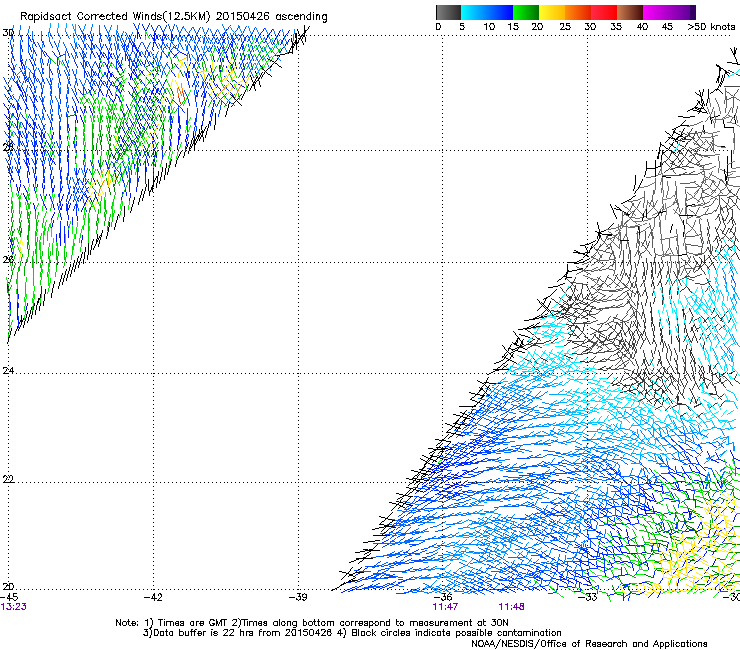Click latitude label '30' on left axis
The height and width of the screenshot is (650, 740).
pos(8,33)
